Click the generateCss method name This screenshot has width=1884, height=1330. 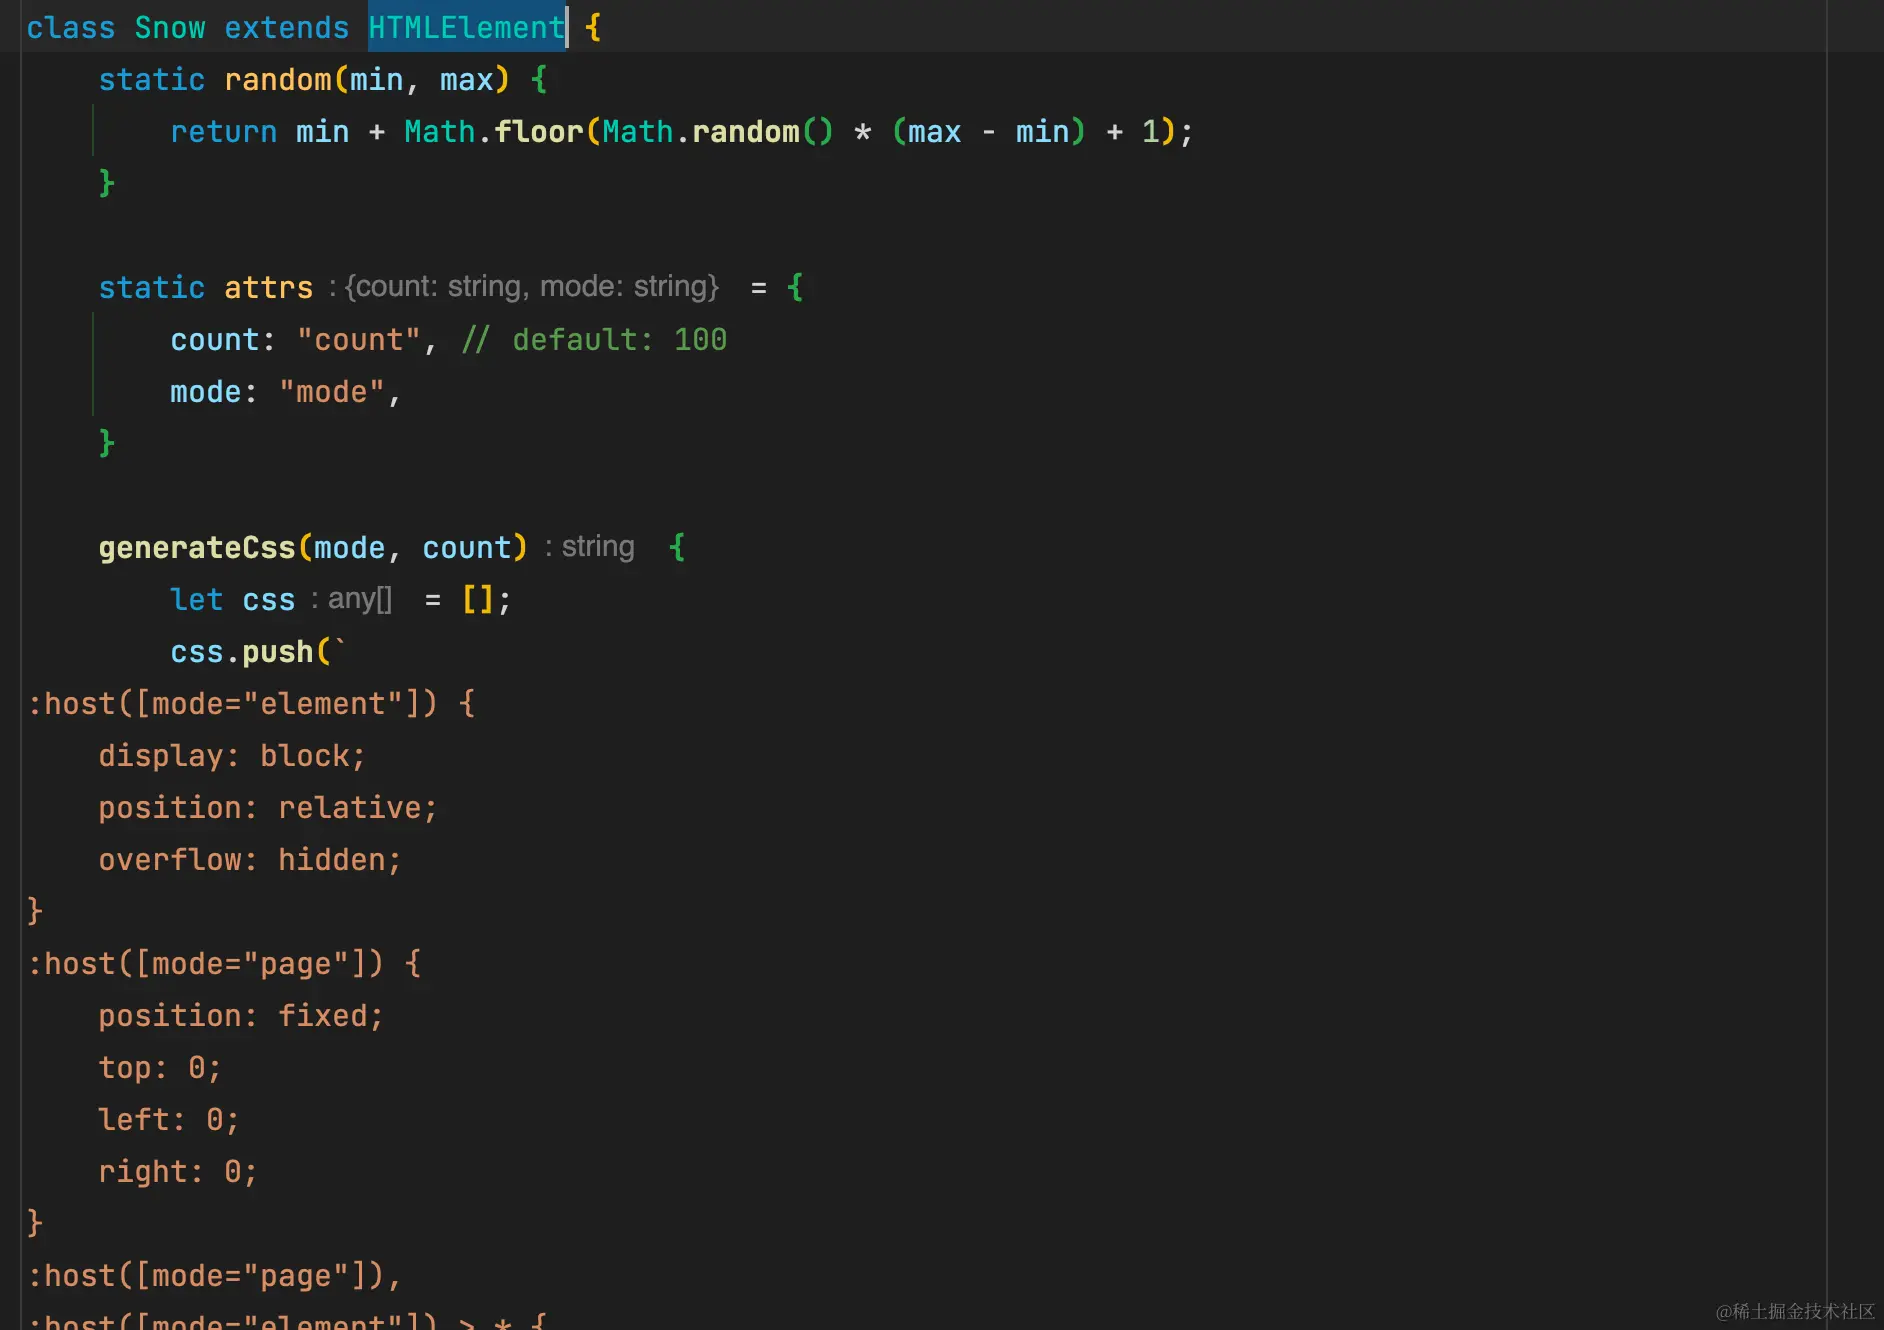coord(197,547)
